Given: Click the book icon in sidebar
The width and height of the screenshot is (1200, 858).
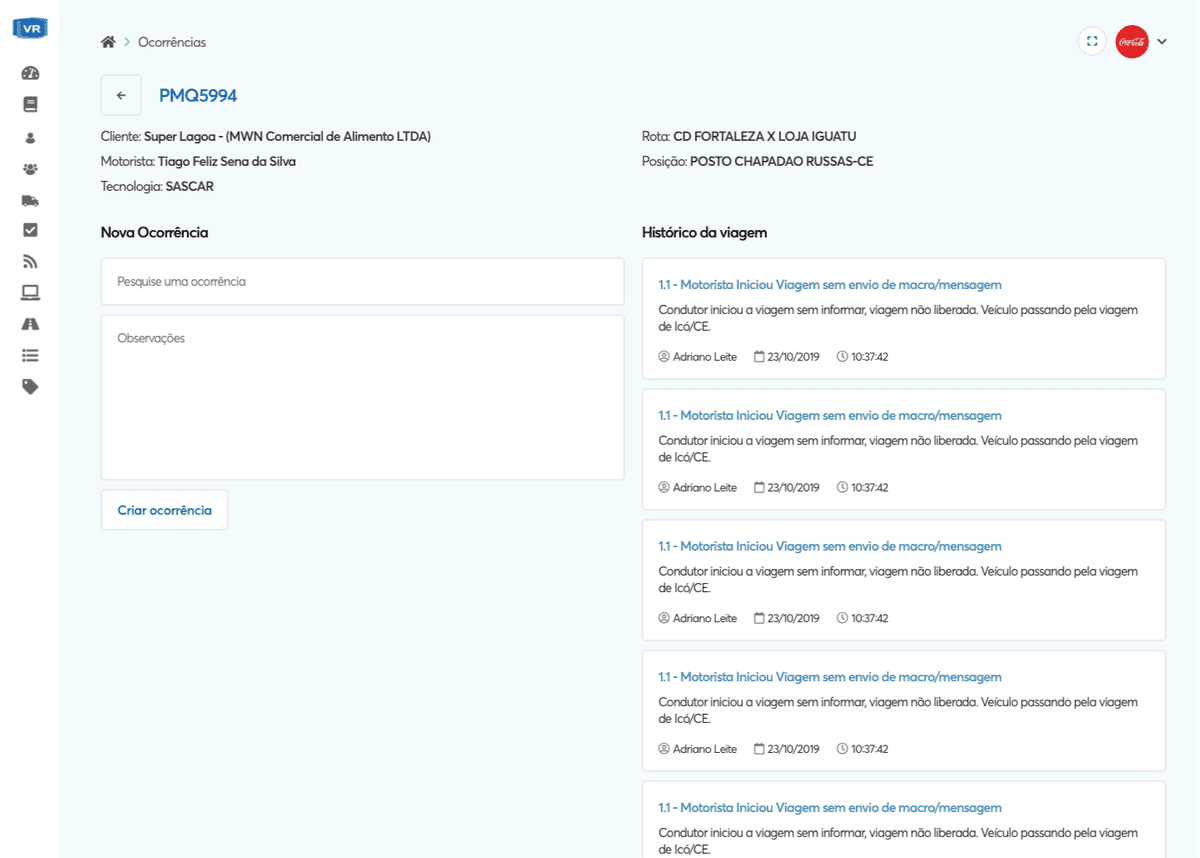Looking at the screenshot, I should click(30, 104).
